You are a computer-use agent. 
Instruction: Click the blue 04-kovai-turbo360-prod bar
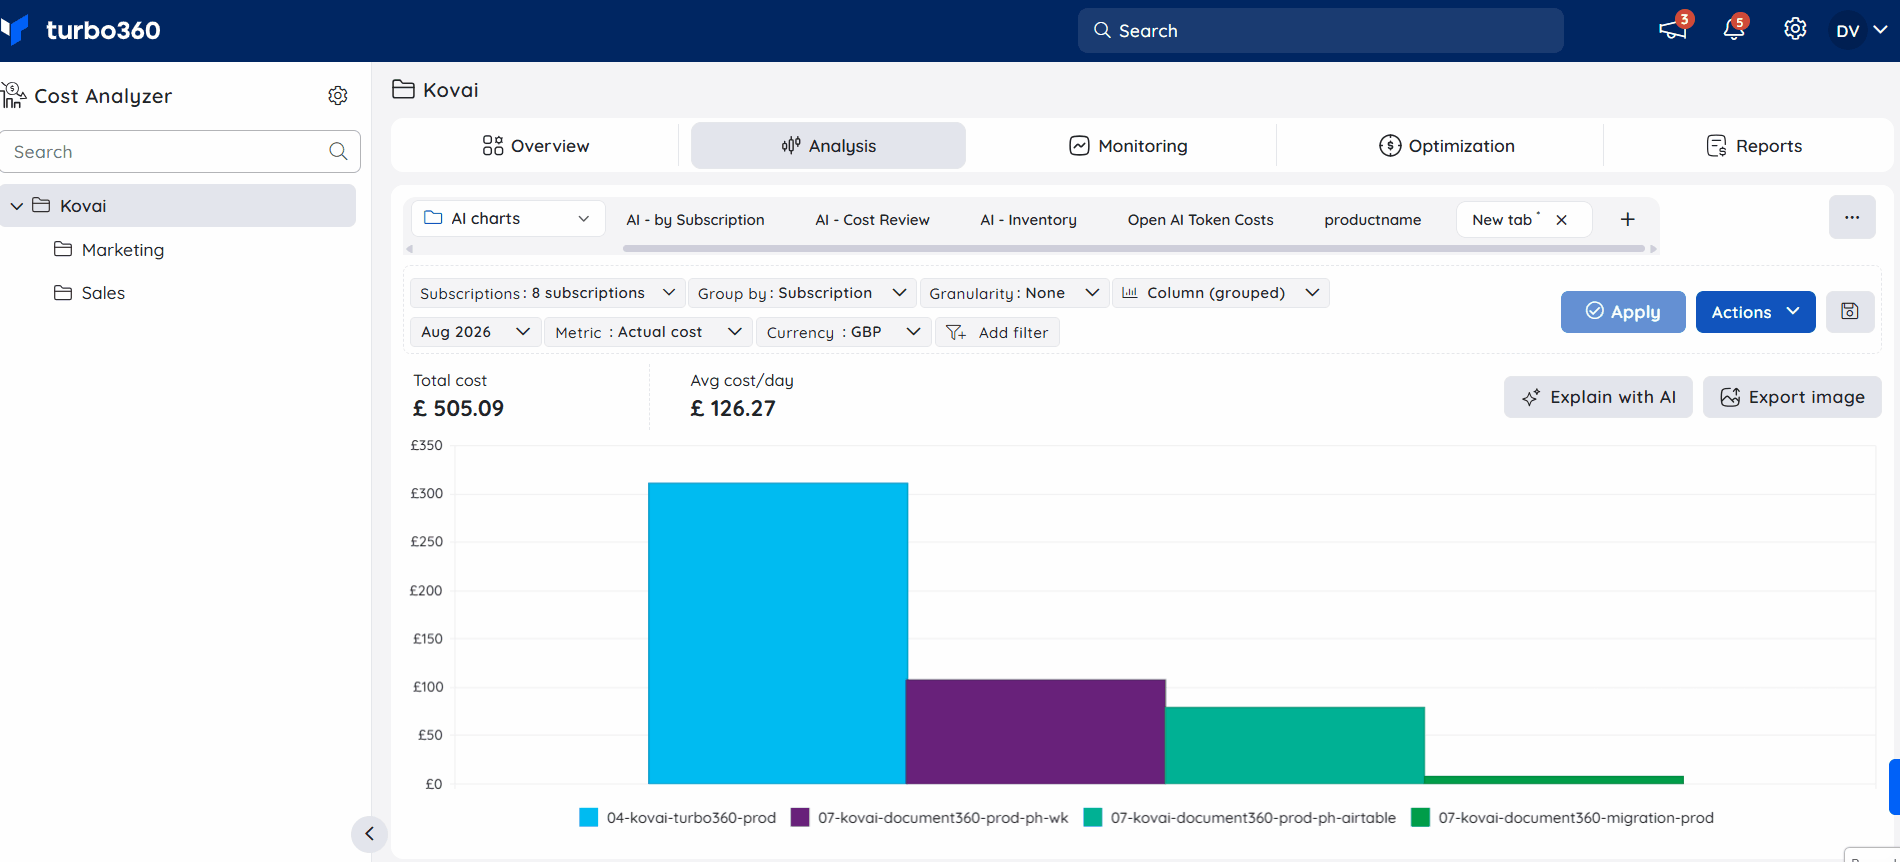pos(777,633)
